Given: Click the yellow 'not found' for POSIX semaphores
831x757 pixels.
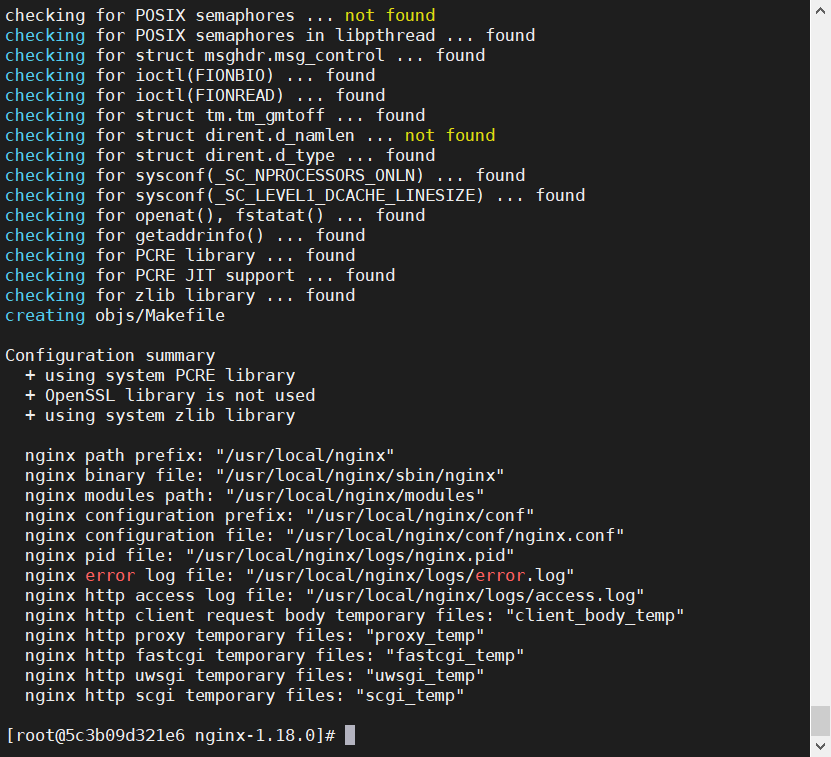Looking at the screenshot, I should pos(390,15).
